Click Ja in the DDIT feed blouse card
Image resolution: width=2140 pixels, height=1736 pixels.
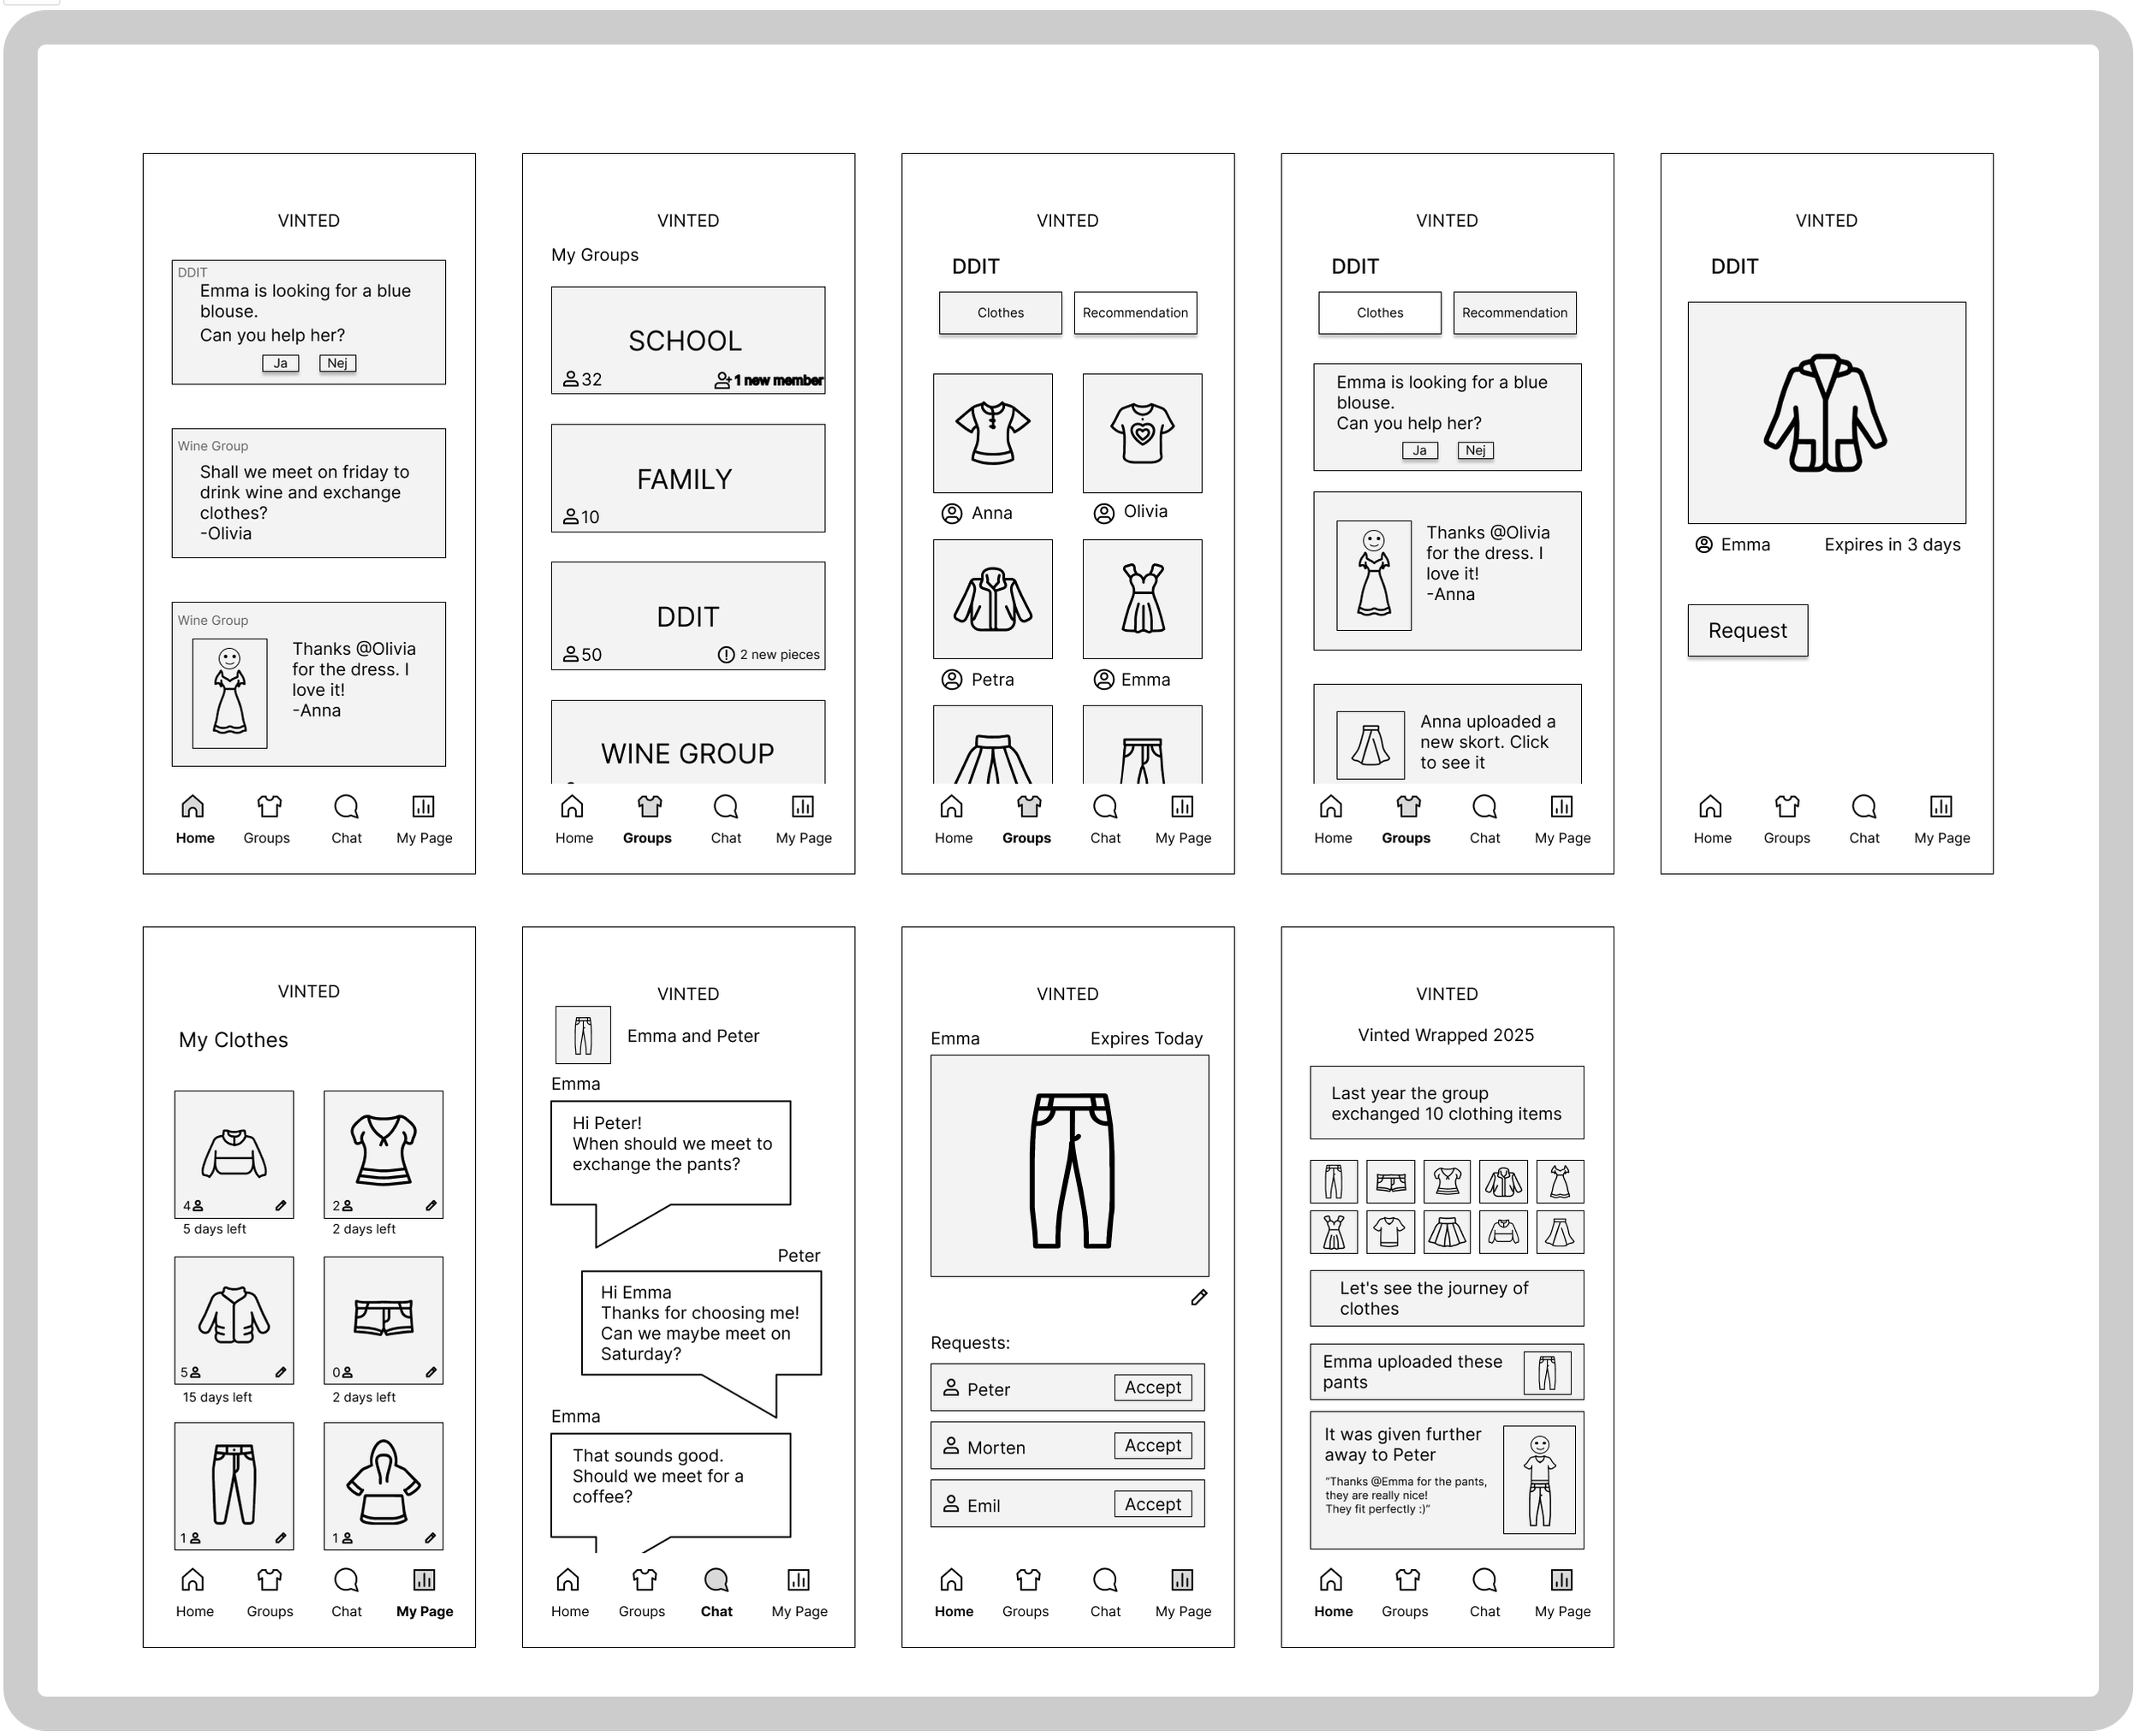[1420, 451]
